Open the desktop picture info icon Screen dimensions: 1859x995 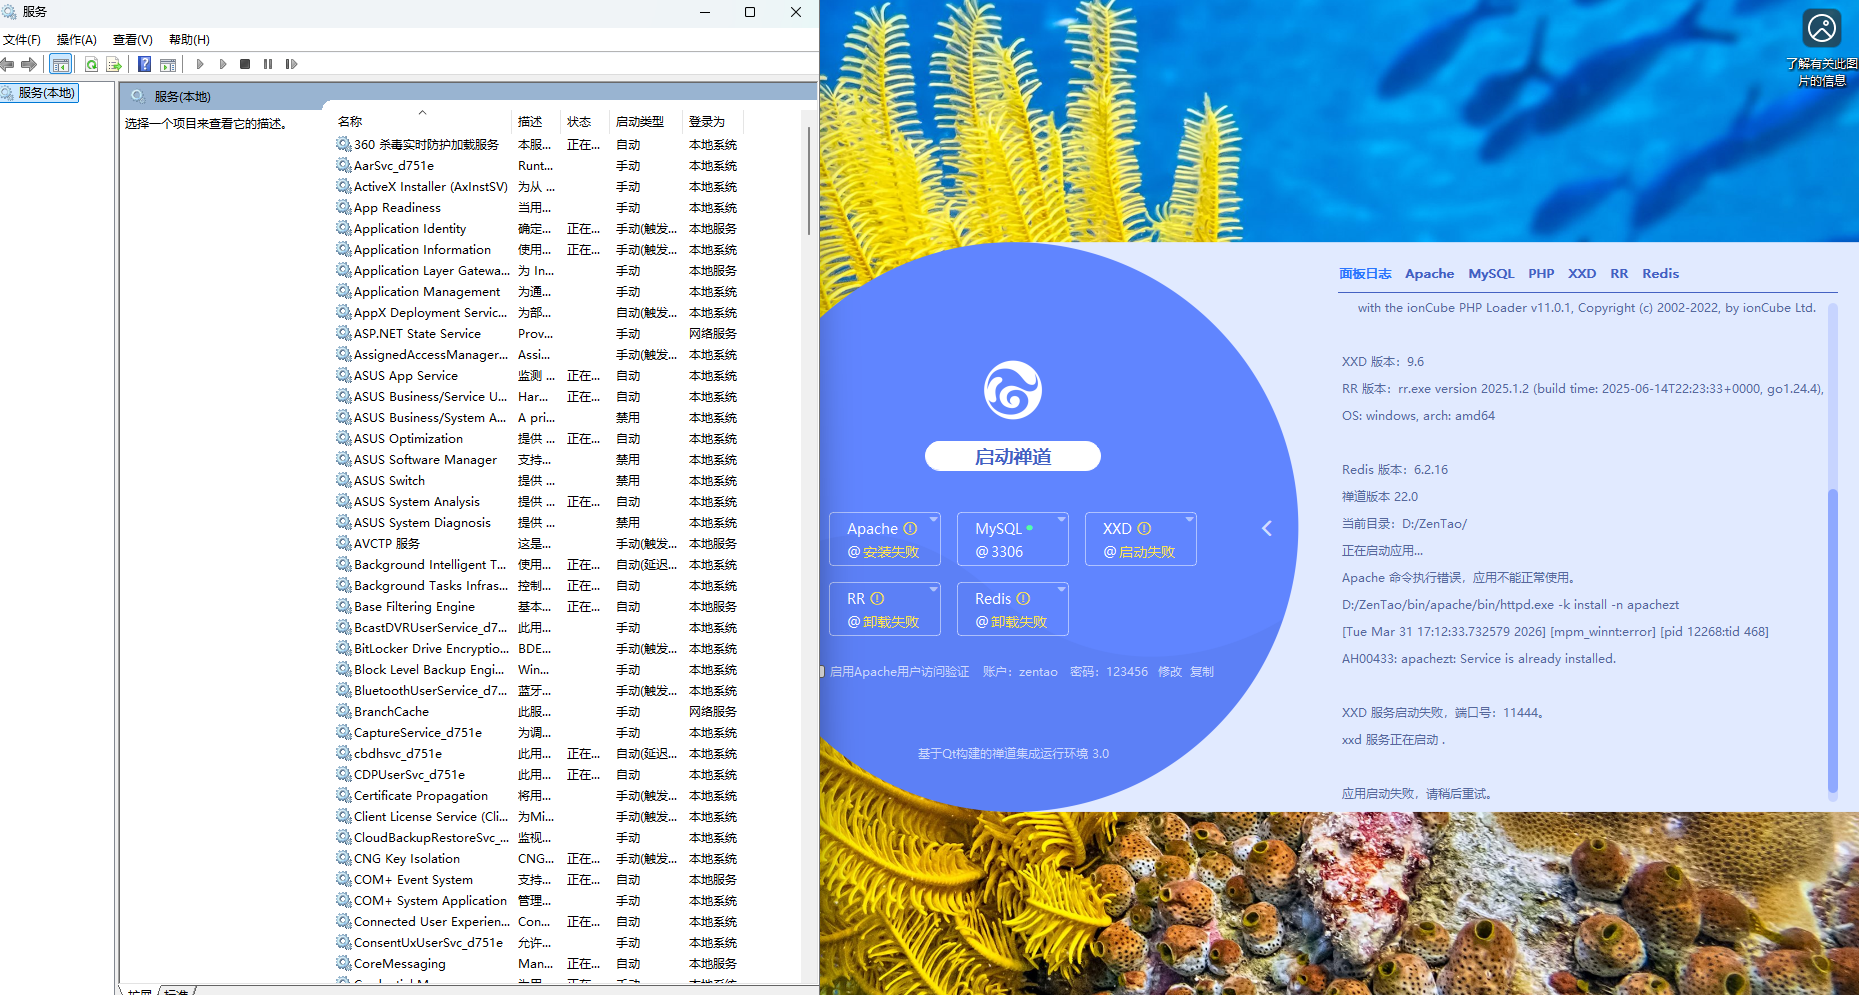pos(1822,28)
